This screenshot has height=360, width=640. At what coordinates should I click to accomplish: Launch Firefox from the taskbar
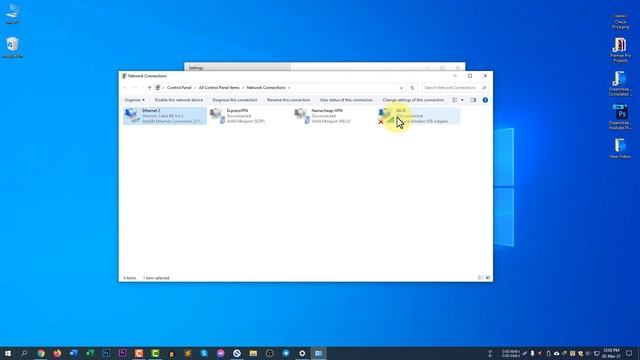(x=57, y=353)
